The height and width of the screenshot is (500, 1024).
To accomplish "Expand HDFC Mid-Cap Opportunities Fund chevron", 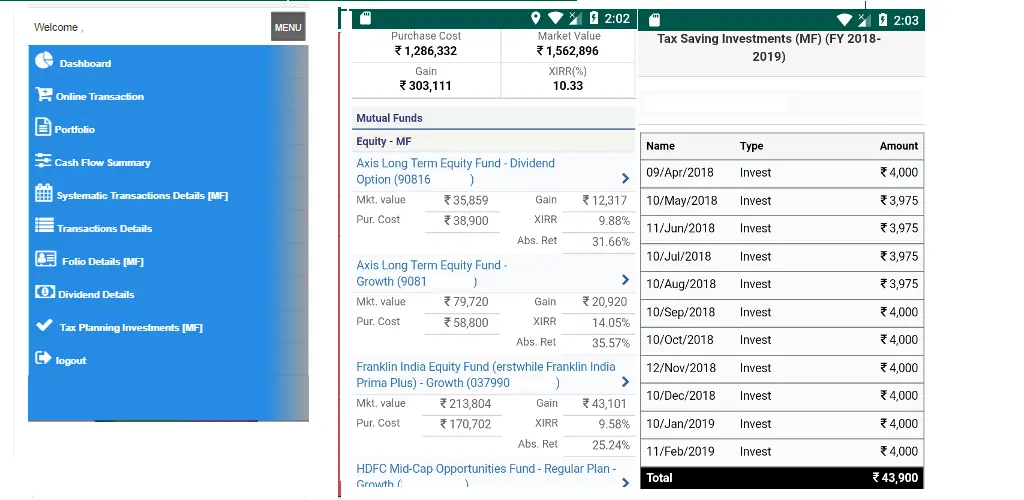I will coord(625,482).
